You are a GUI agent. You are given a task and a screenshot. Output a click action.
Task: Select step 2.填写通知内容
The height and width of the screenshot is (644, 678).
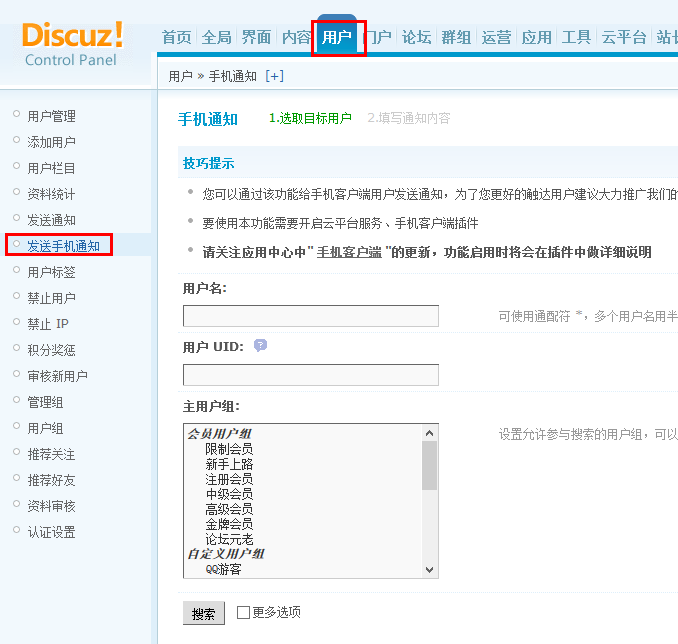[409, 118]
